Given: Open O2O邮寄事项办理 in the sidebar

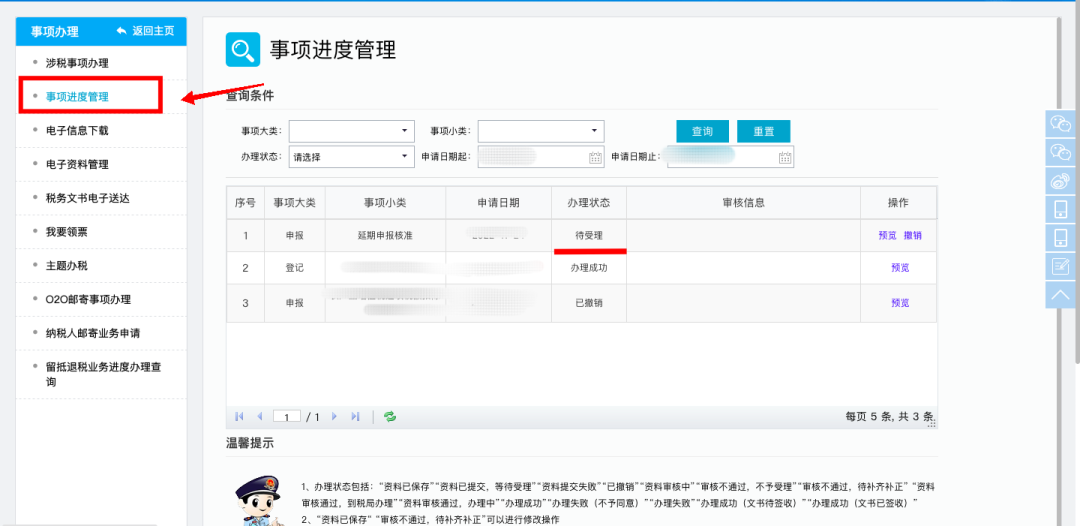Looking at the screenshot, I should point(88,299).
